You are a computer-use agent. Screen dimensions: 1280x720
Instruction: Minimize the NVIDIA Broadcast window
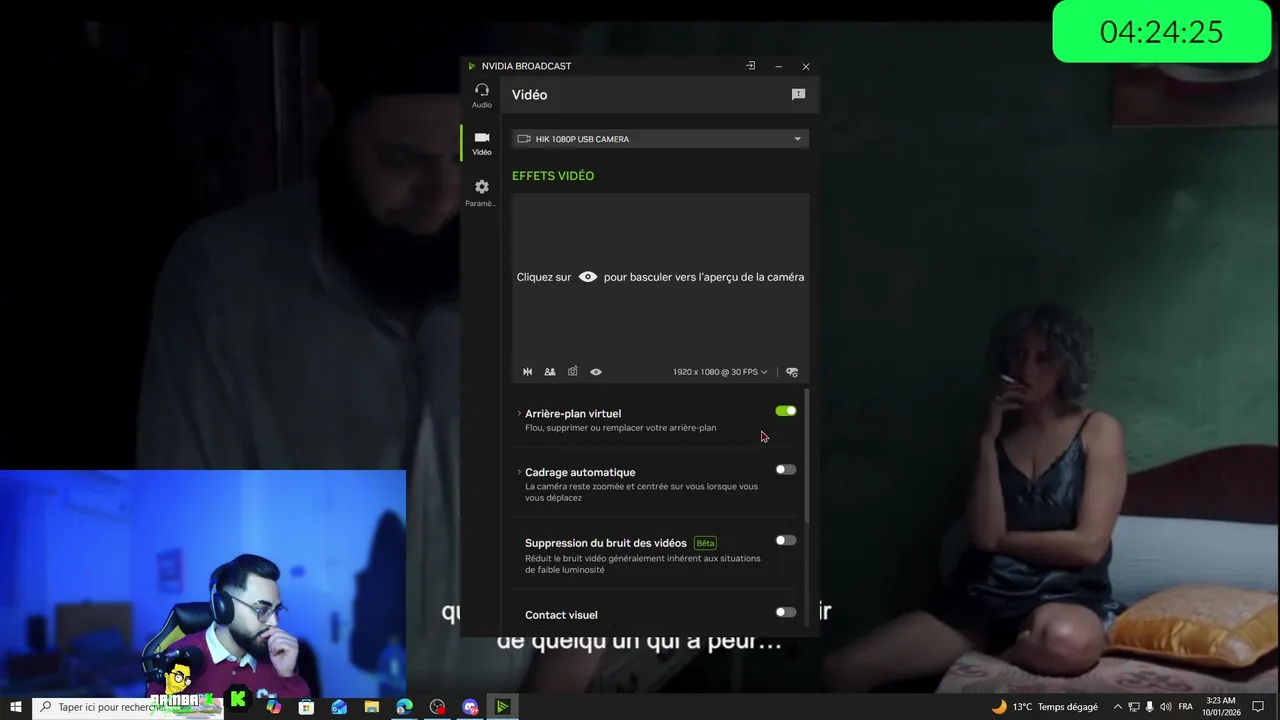(x=778, y=66)
